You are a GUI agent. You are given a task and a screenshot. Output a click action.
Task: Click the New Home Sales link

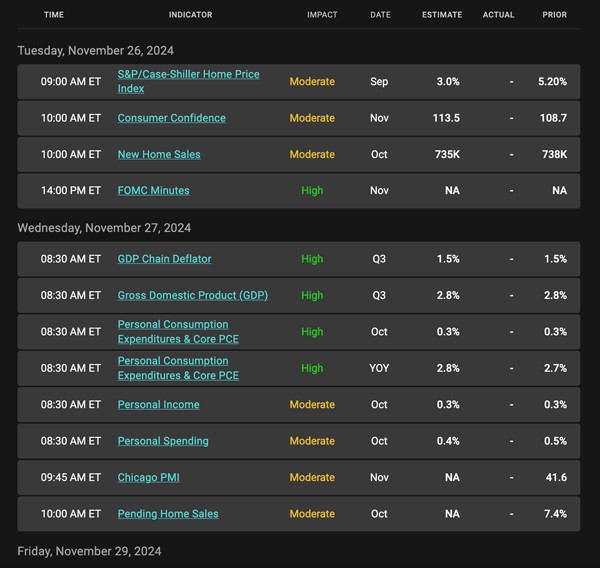click(x=159, y=154)
